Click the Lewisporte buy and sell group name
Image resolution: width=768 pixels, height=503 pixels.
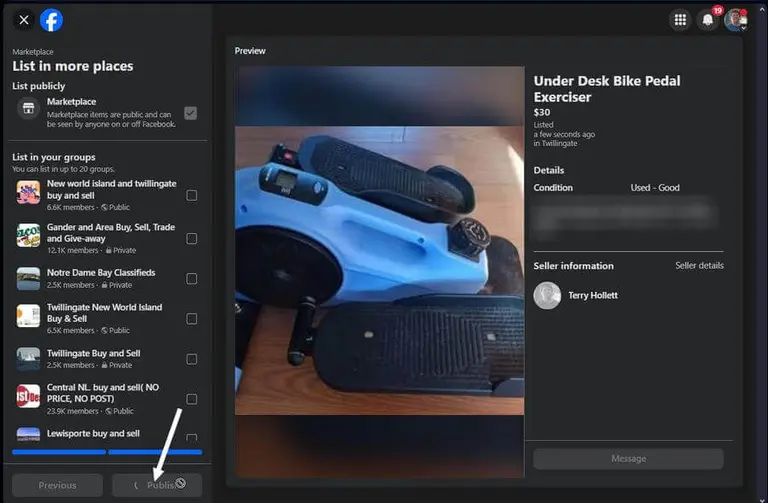coord(93,433)
